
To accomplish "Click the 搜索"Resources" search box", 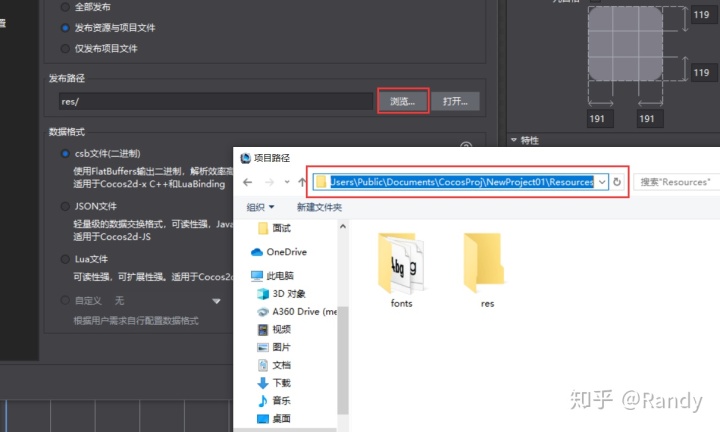I will click(677, 182).
